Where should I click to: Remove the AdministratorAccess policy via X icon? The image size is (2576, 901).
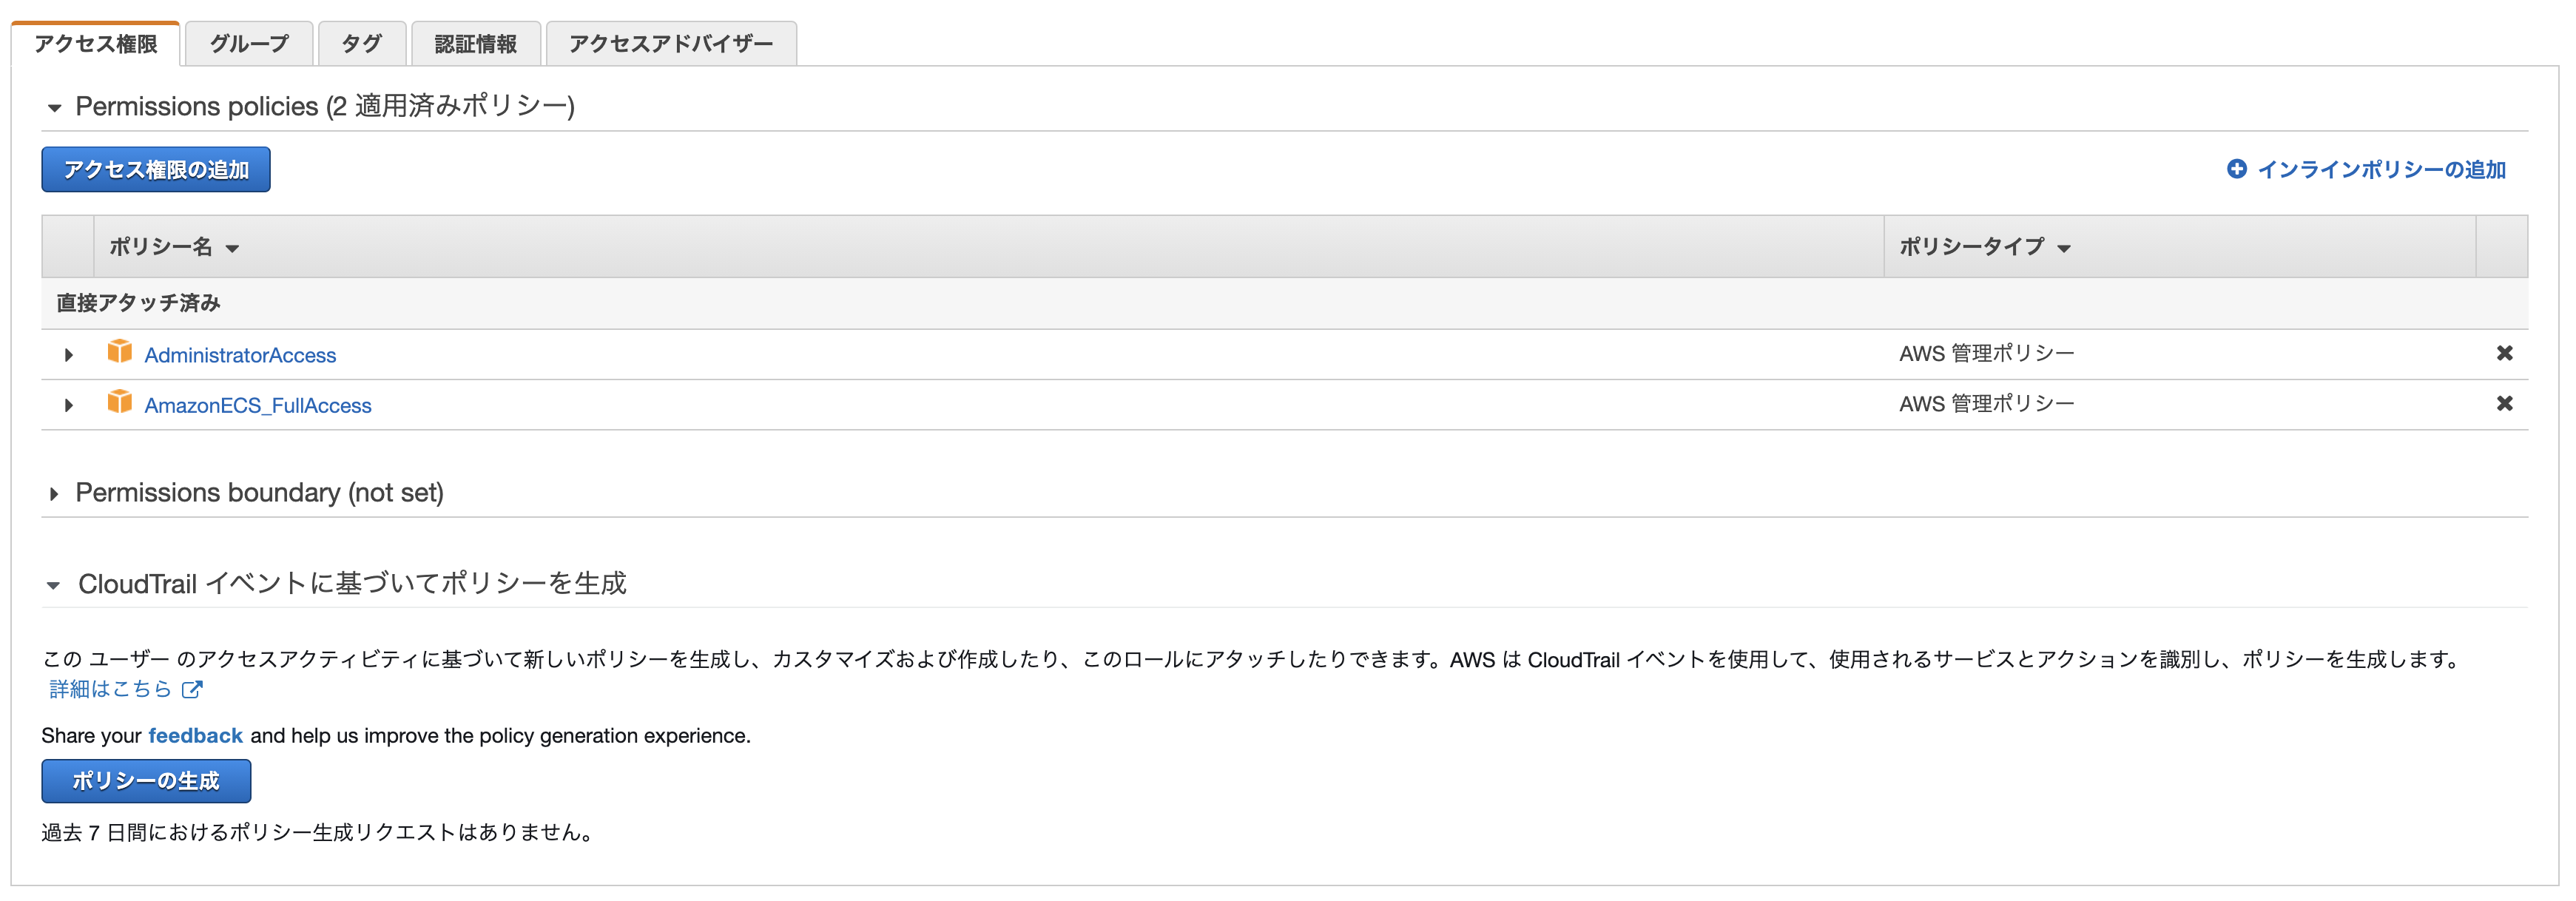tap(2504, 352)
